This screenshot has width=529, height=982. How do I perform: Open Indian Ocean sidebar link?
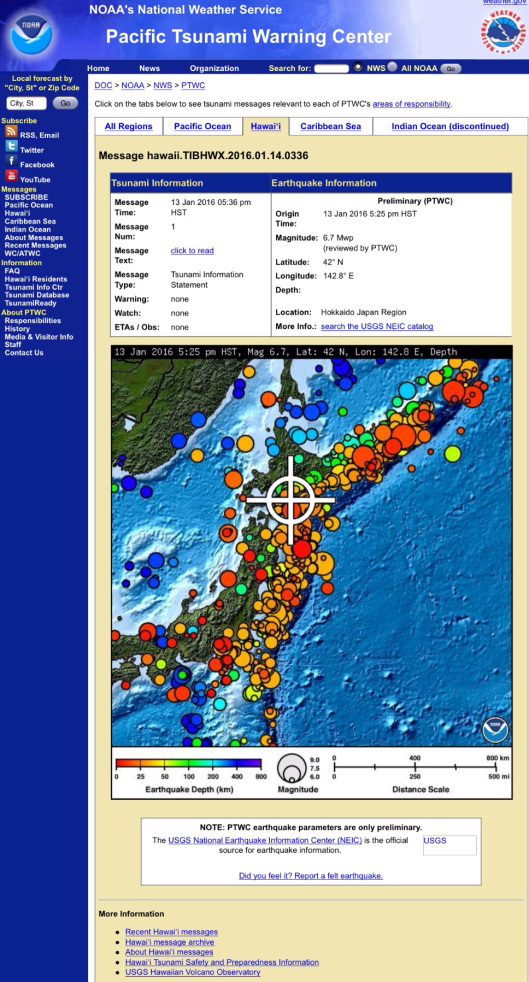[28, 229]
